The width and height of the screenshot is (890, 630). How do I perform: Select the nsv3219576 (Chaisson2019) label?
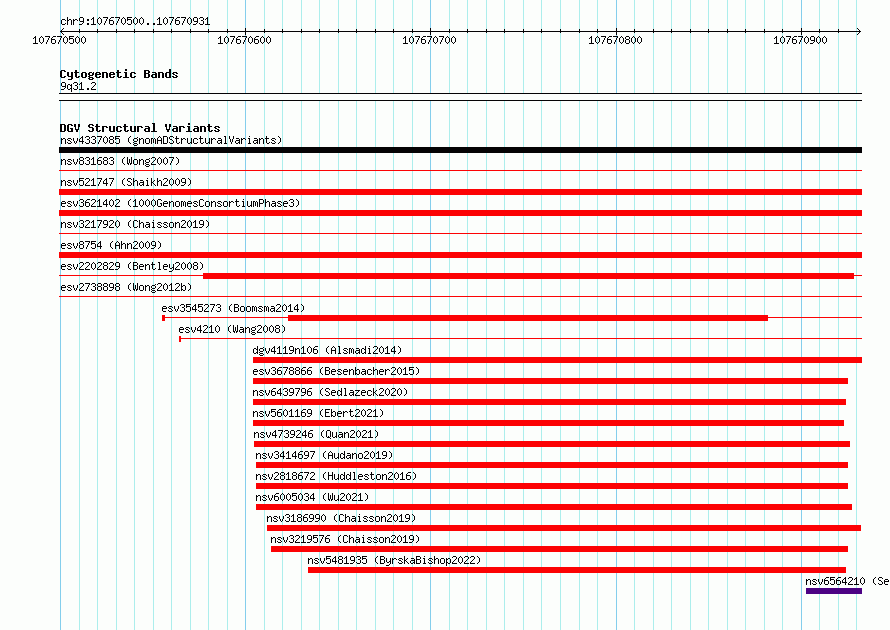(345, 539)
